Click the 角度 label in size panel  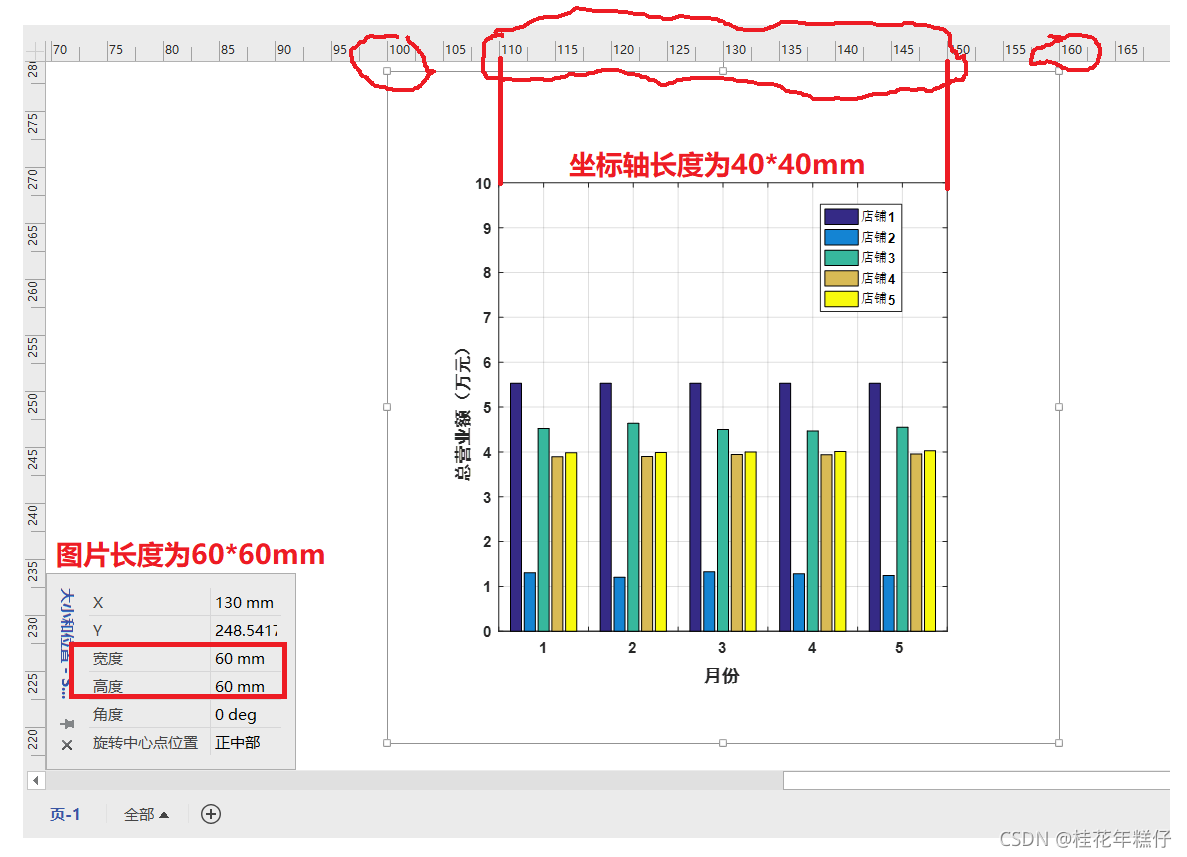(x=107, y=715)
